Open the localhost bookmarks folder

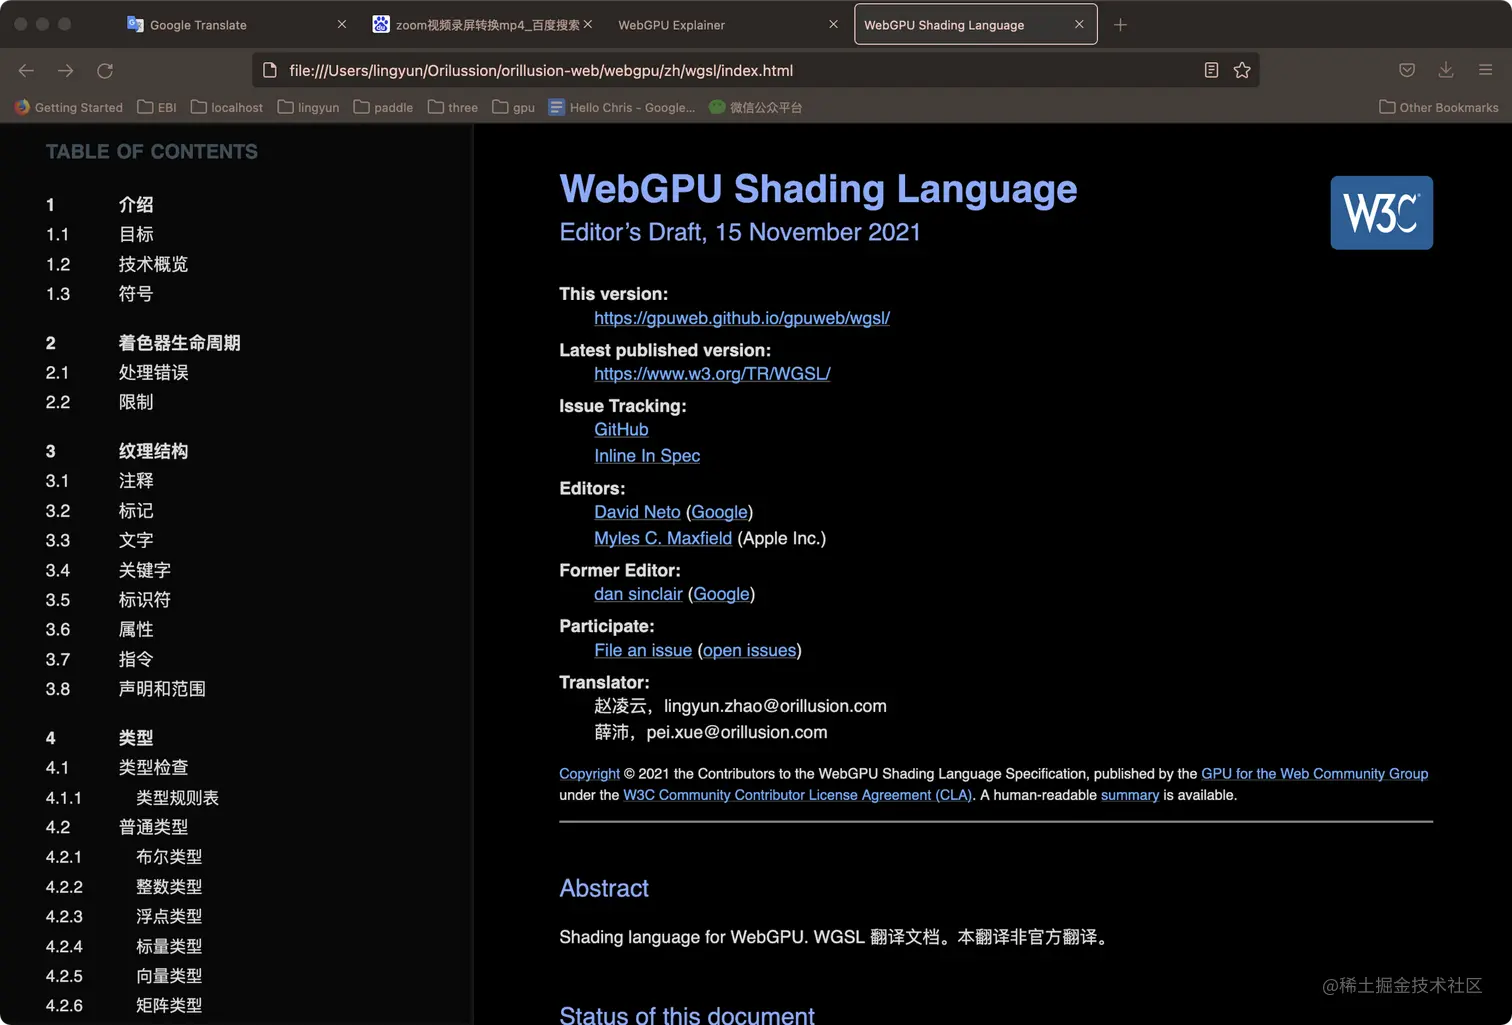227,107
